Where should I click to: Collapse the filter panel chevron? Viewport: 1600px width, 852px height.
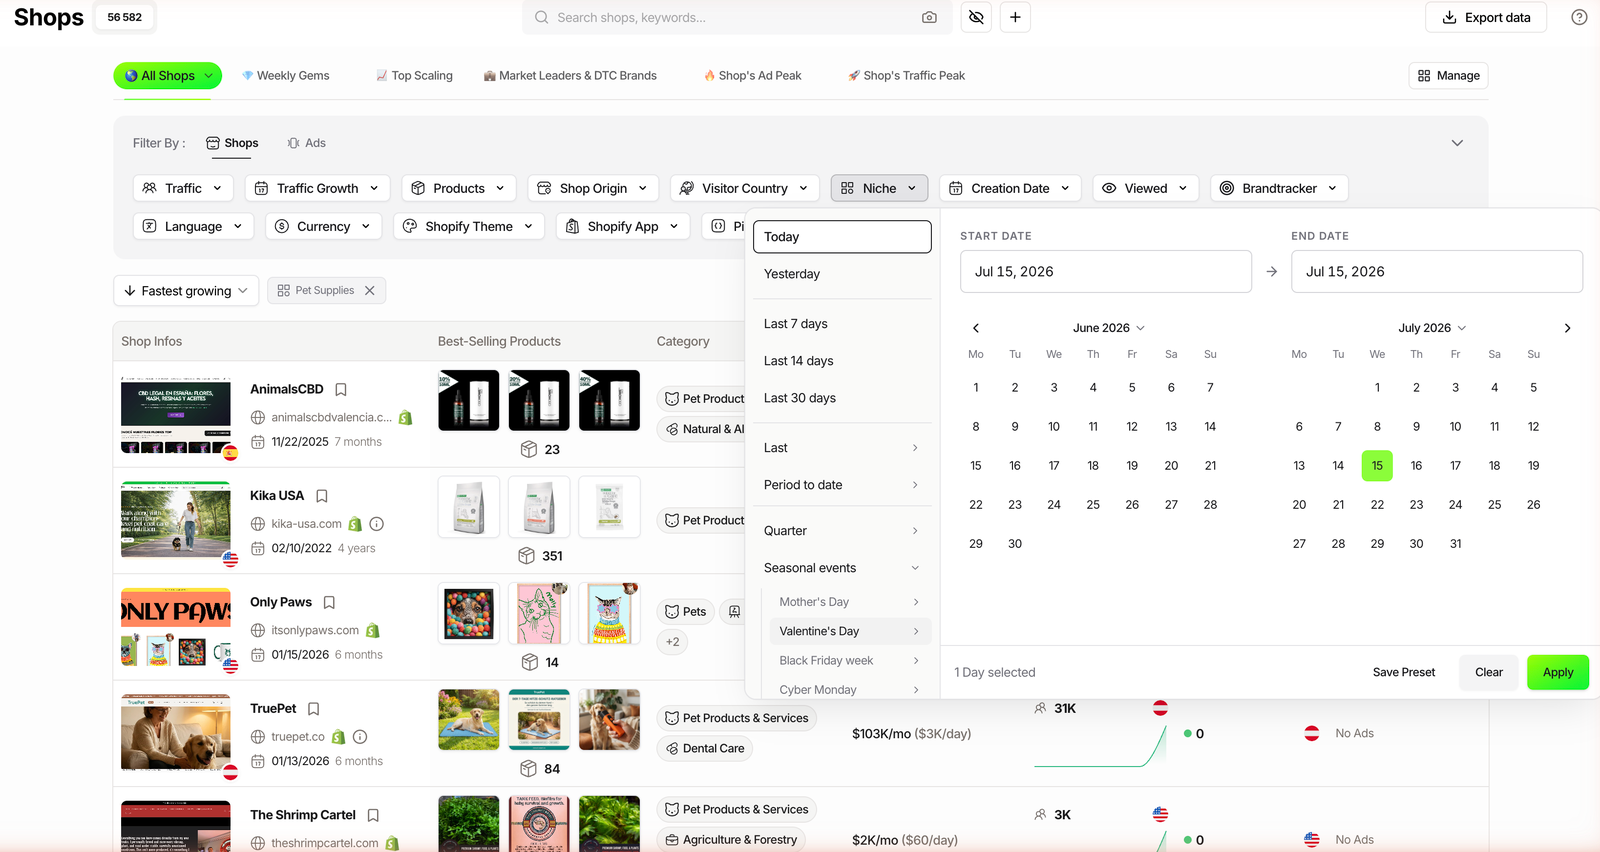[1457, 143]
